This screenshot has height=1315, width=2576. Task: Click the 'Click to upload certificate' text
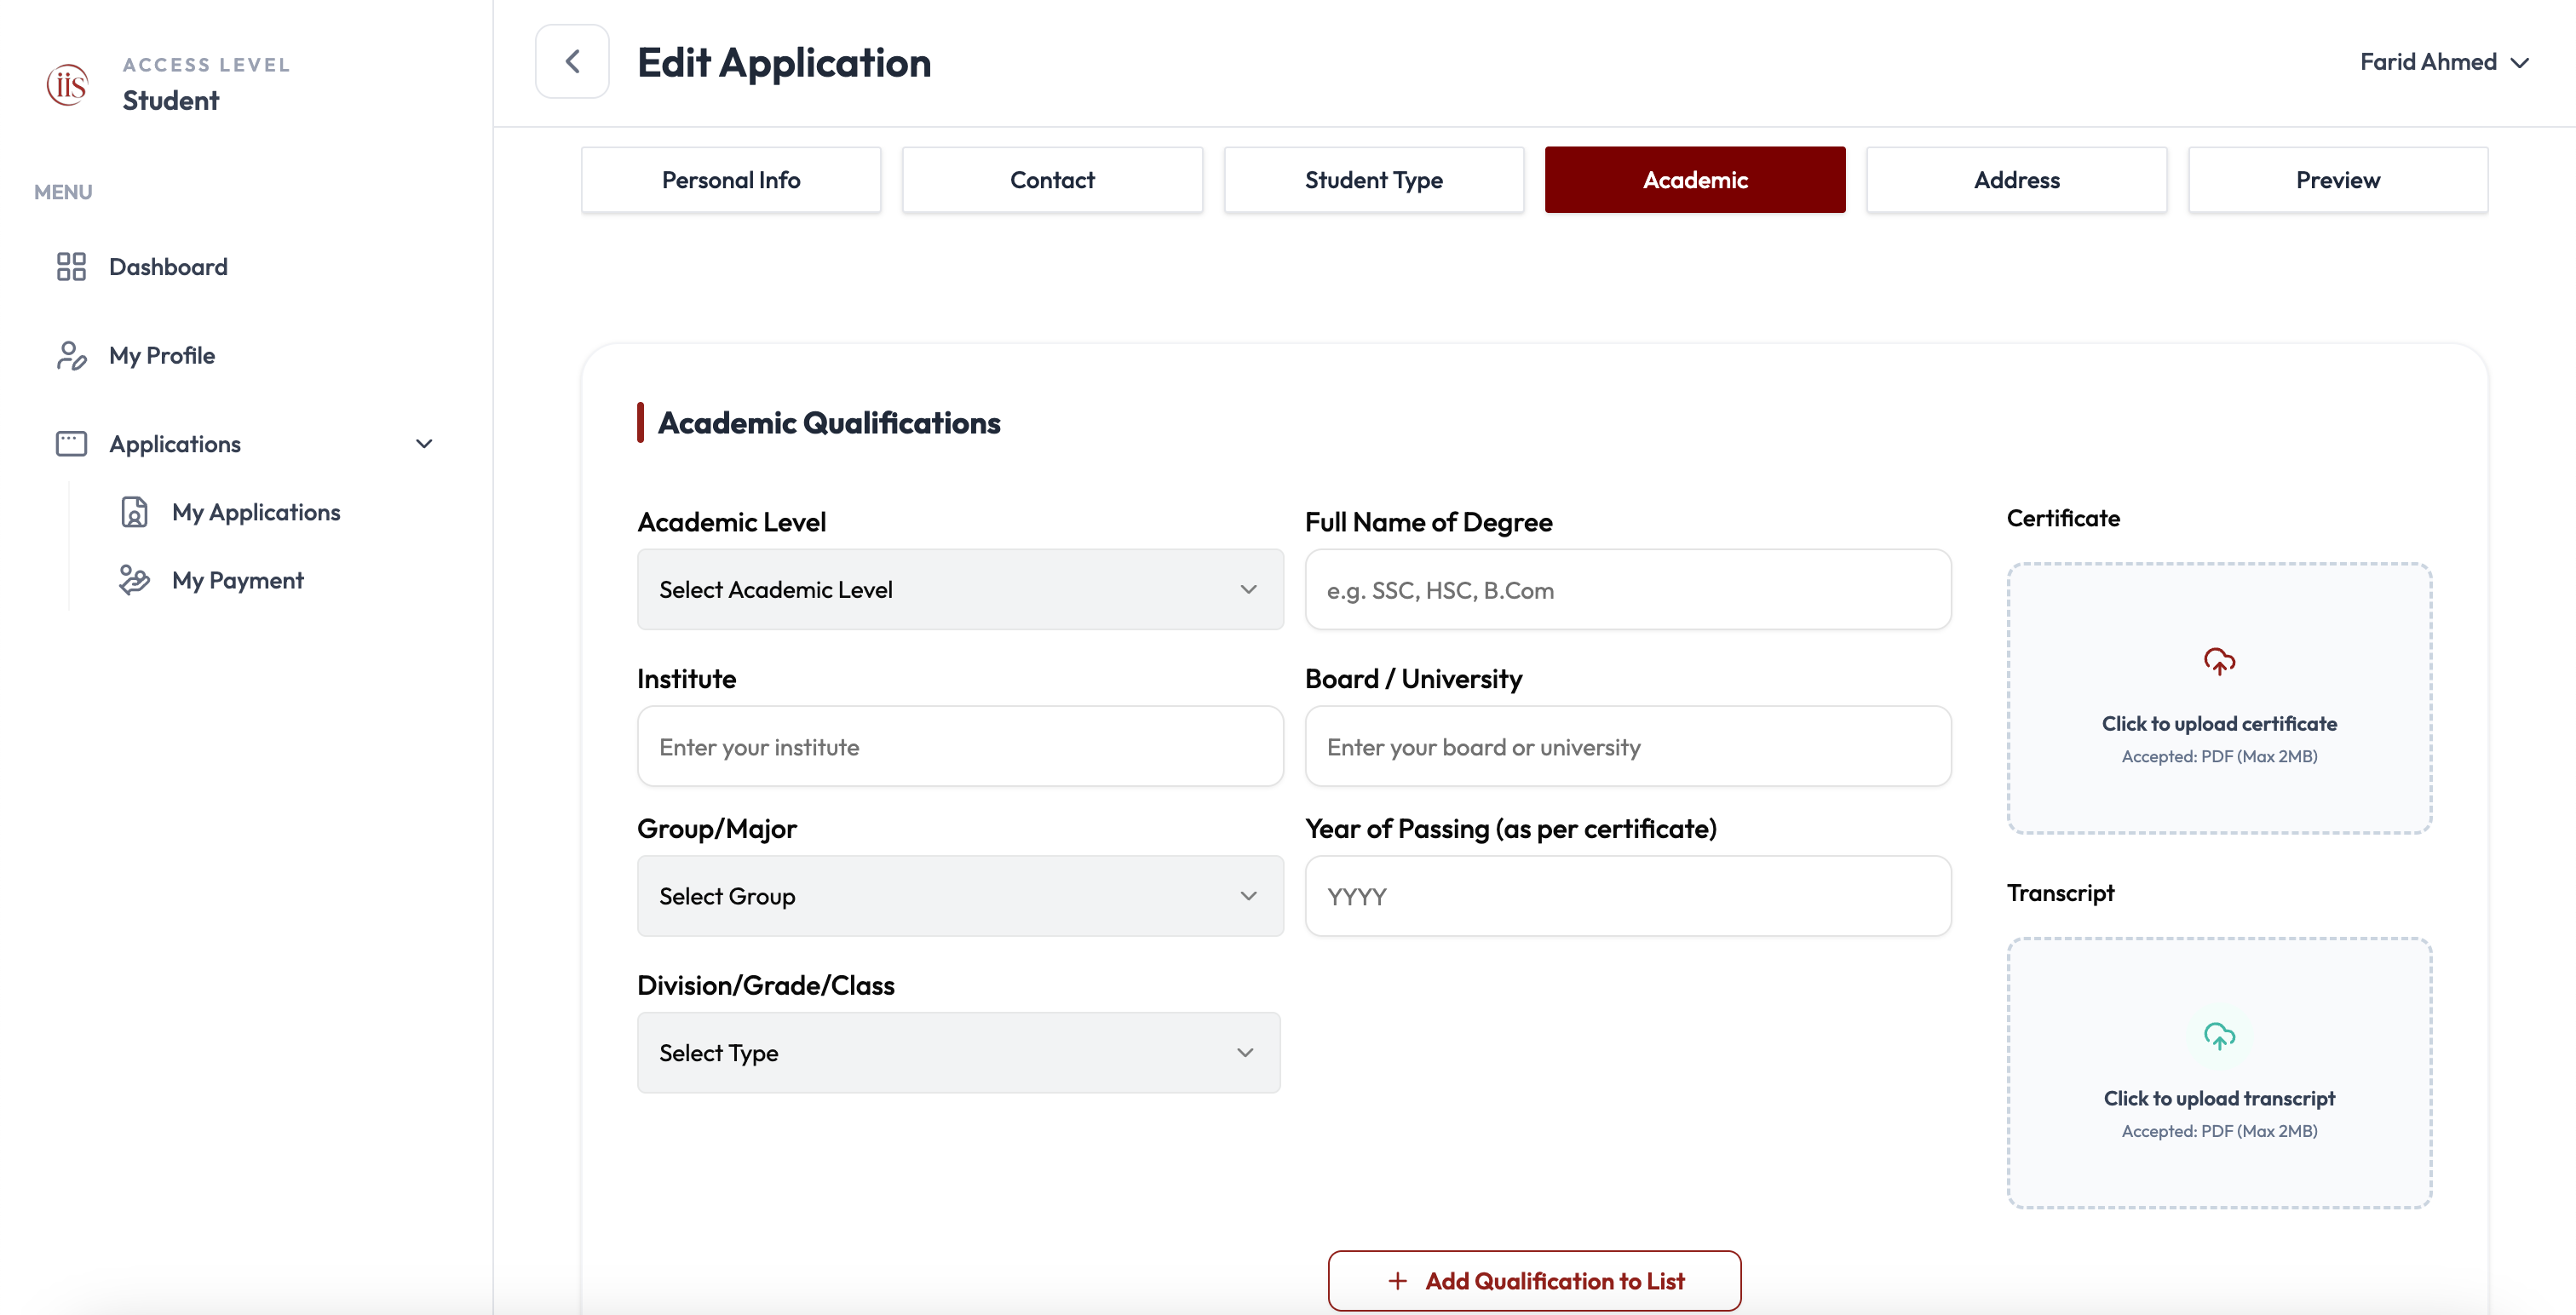point(2219,723)
